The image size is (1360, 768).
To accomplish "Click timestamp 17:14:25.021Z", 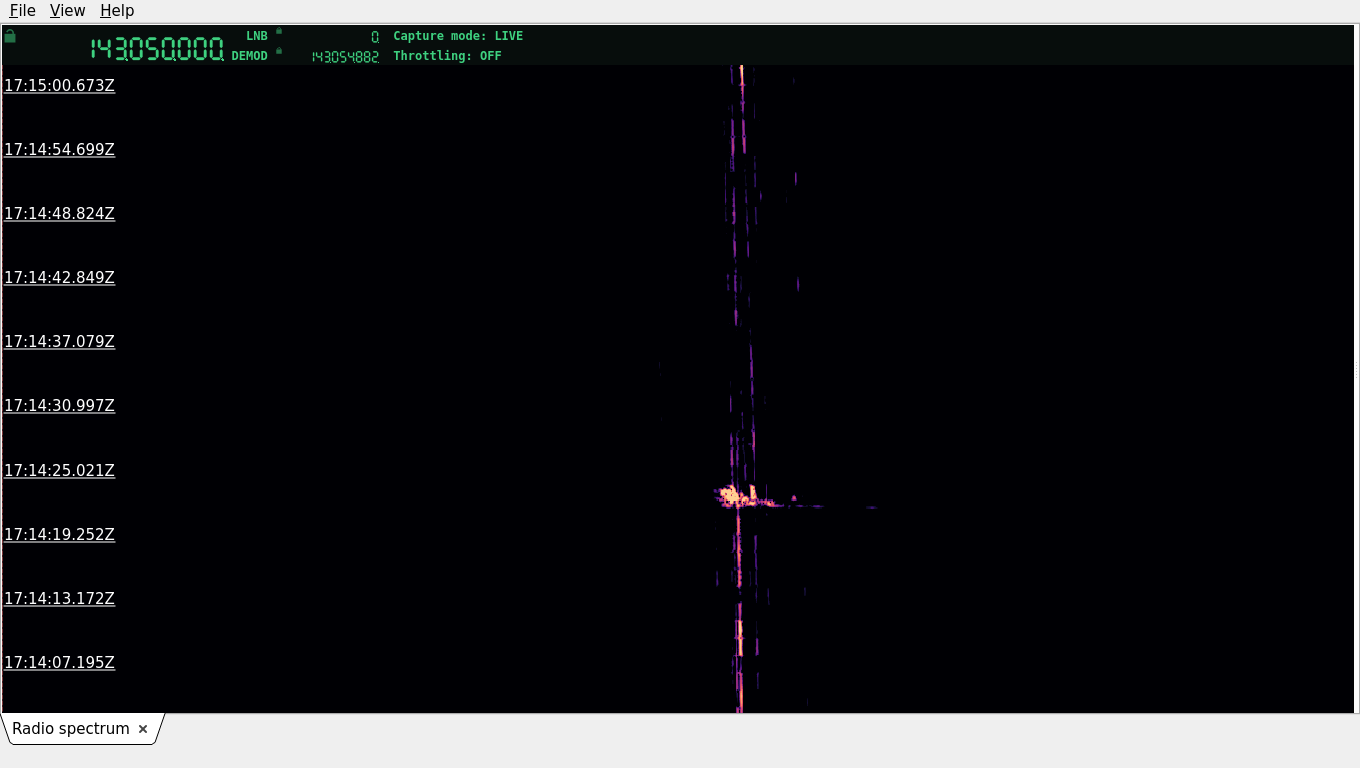I will tap(59, 471).
